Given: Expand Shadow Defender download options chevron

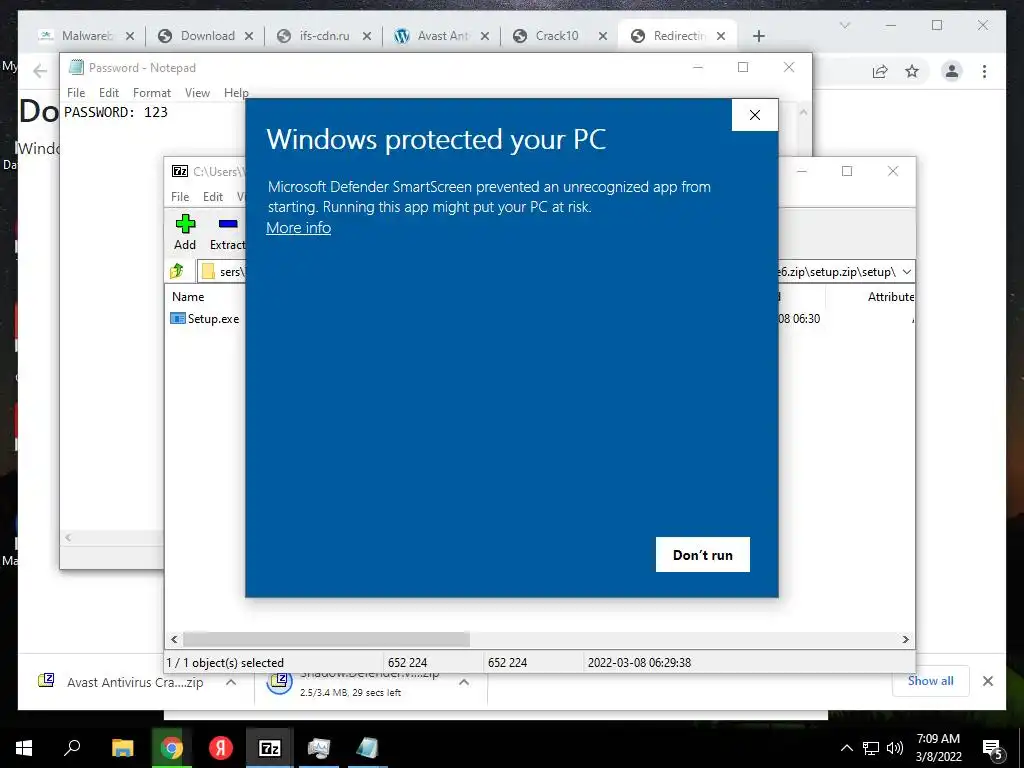Looking at the screenshot, I should pos(464,682).
